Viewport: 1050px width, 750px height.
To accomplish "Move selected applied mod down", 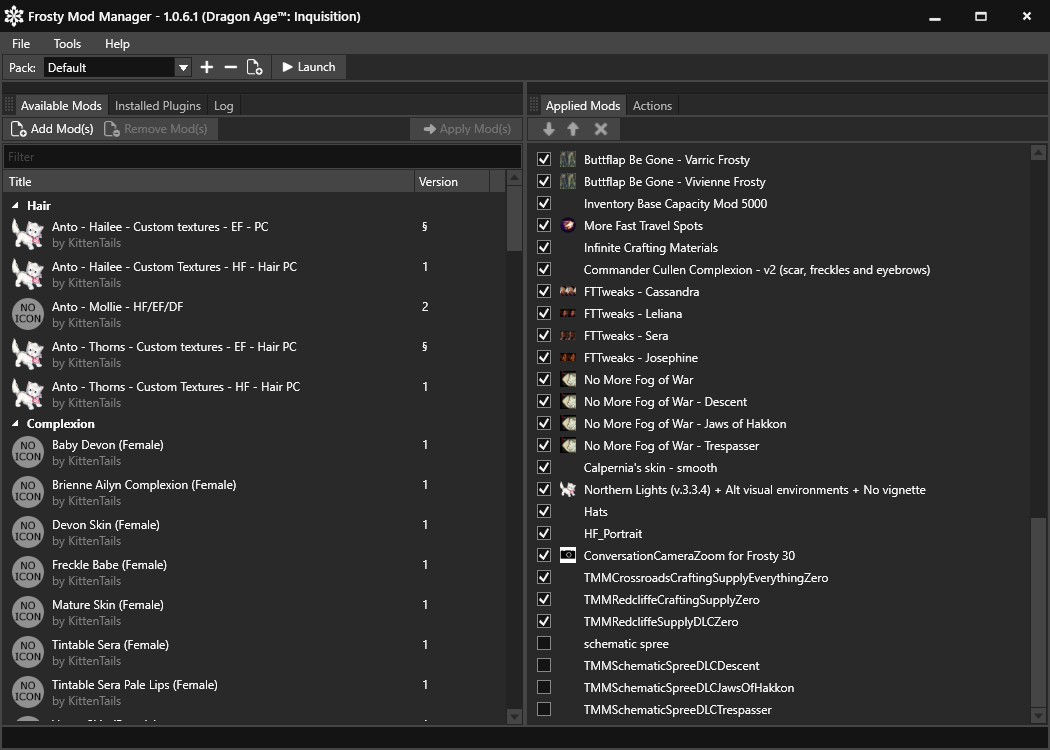I will point(549,129).
